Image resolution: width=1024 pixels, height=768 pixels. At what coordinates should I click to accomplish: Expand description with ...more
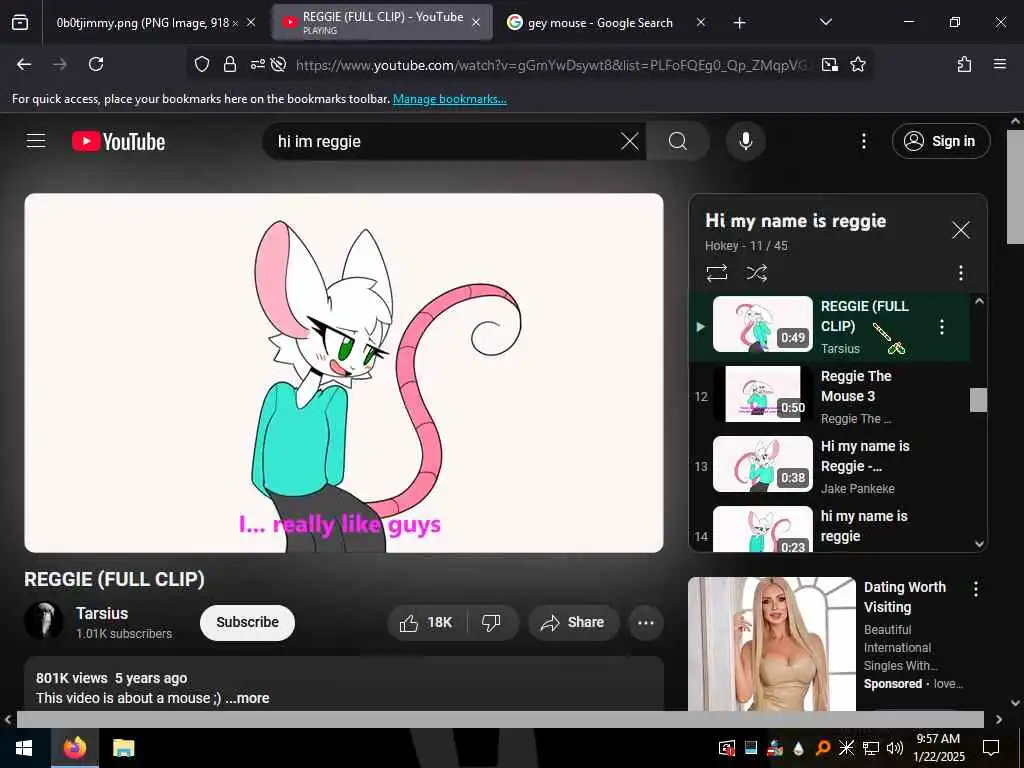tap(247, 697)
